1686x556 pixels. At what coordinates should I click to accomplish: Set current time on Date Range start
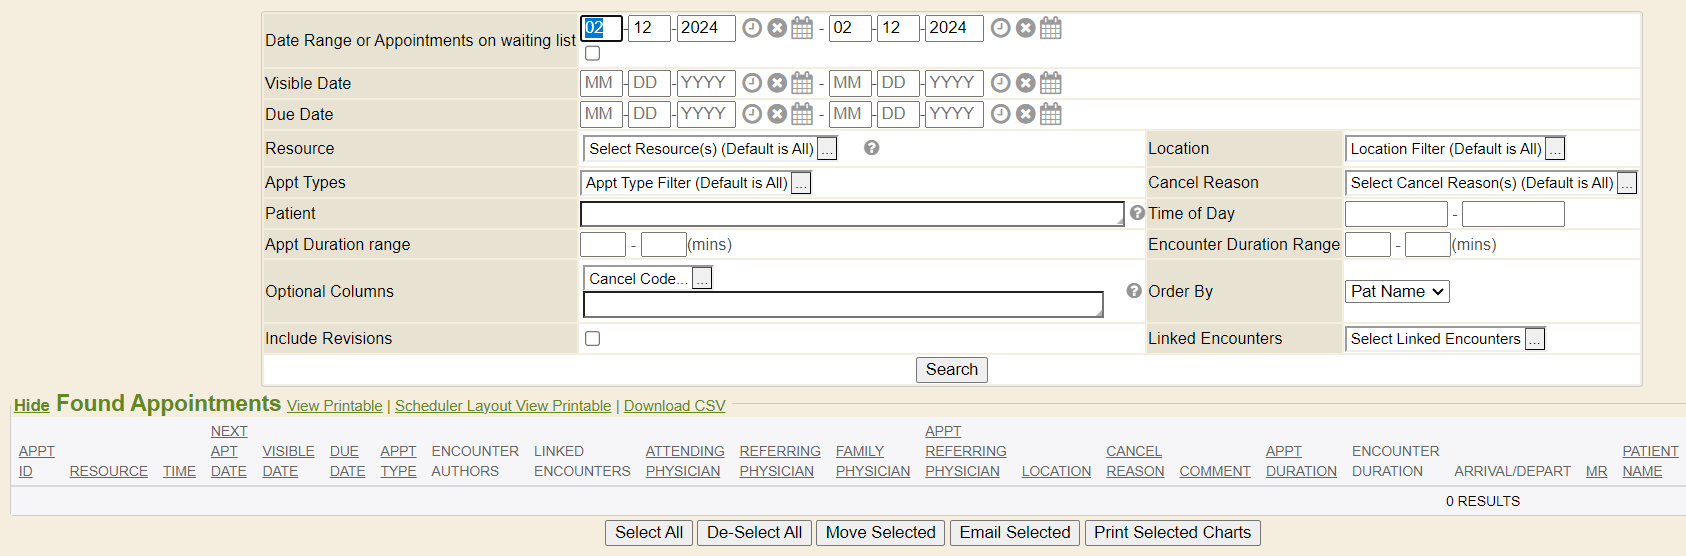tap(752, 28)
